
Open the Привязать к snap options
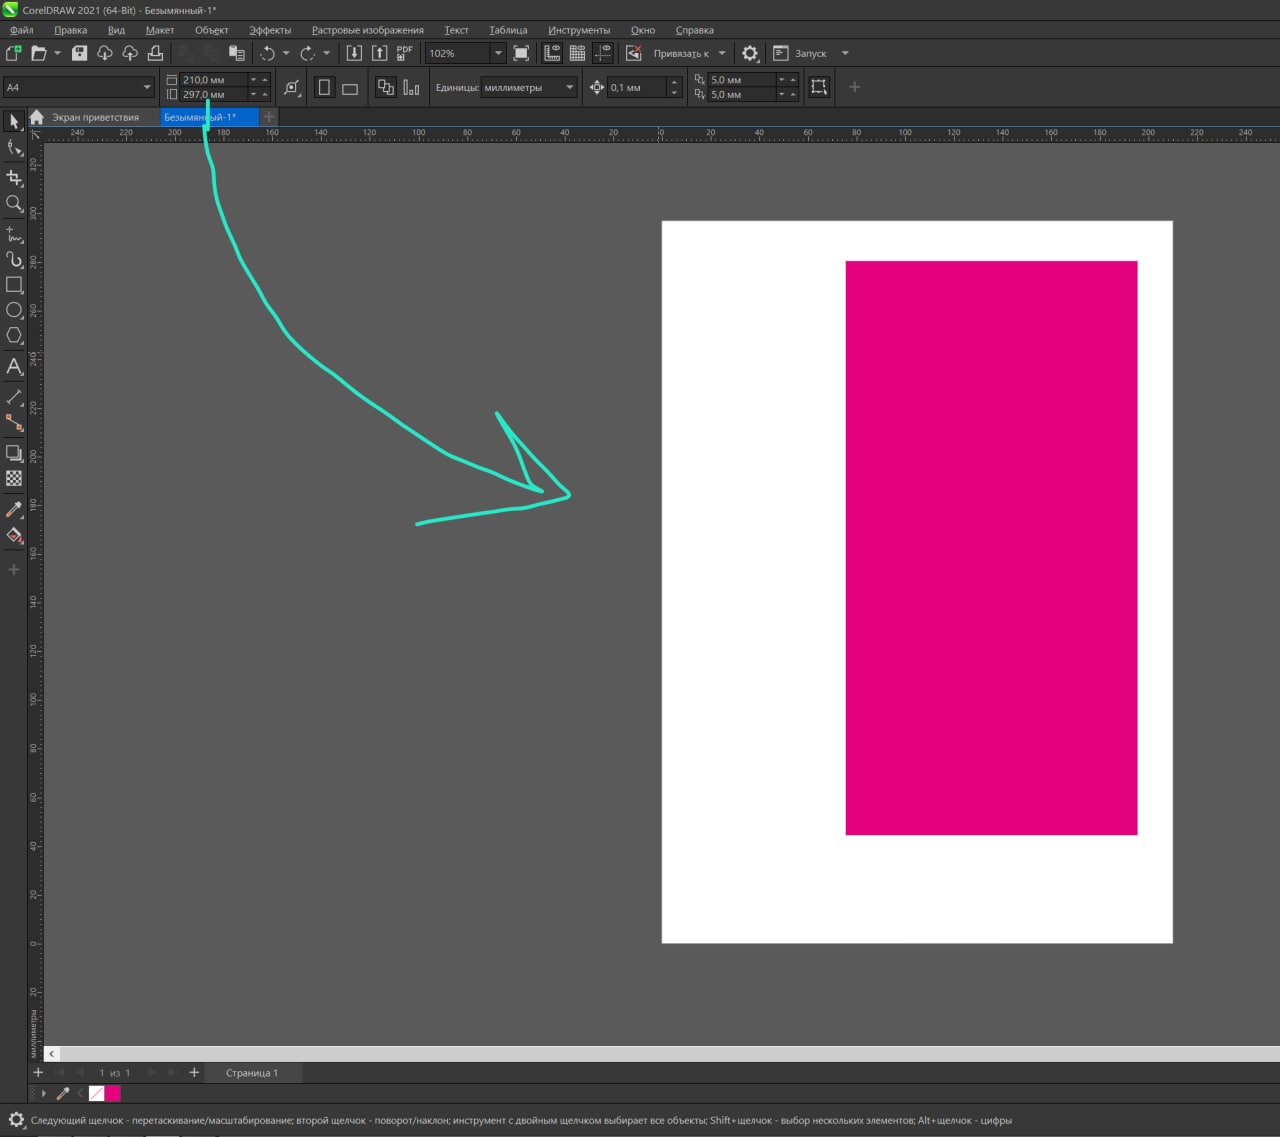pyautogui.click(x=689, y=53)
